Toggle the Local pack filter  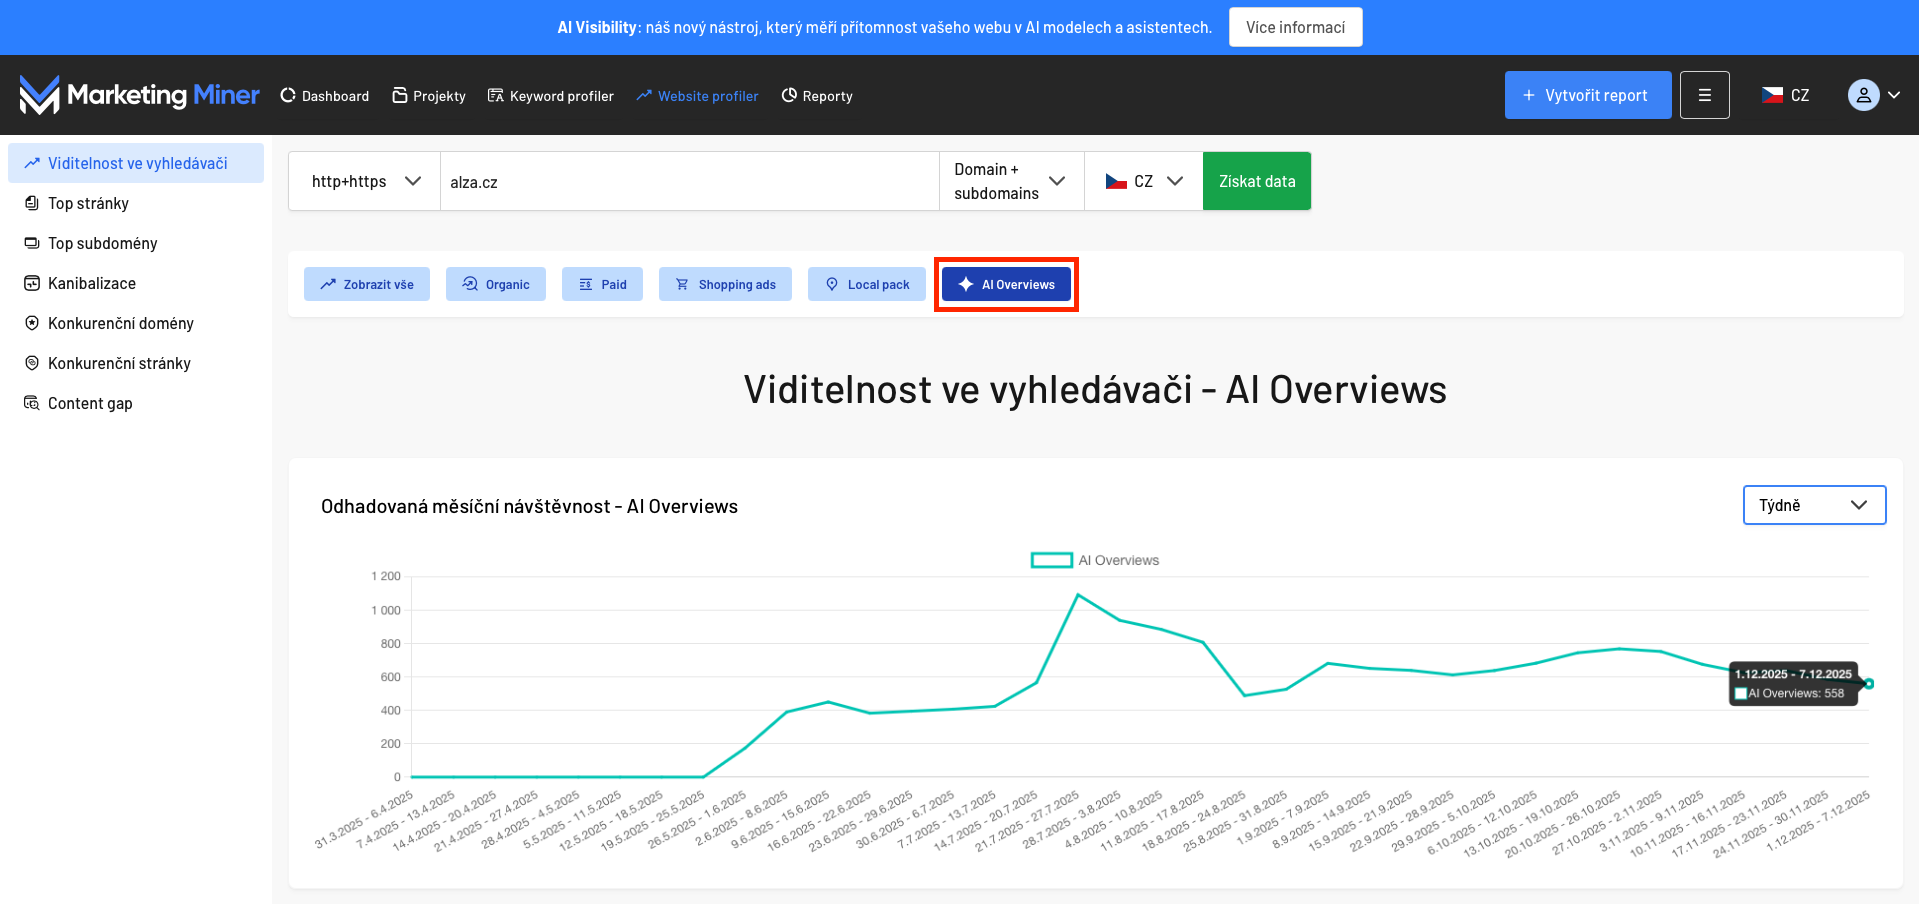866,284
